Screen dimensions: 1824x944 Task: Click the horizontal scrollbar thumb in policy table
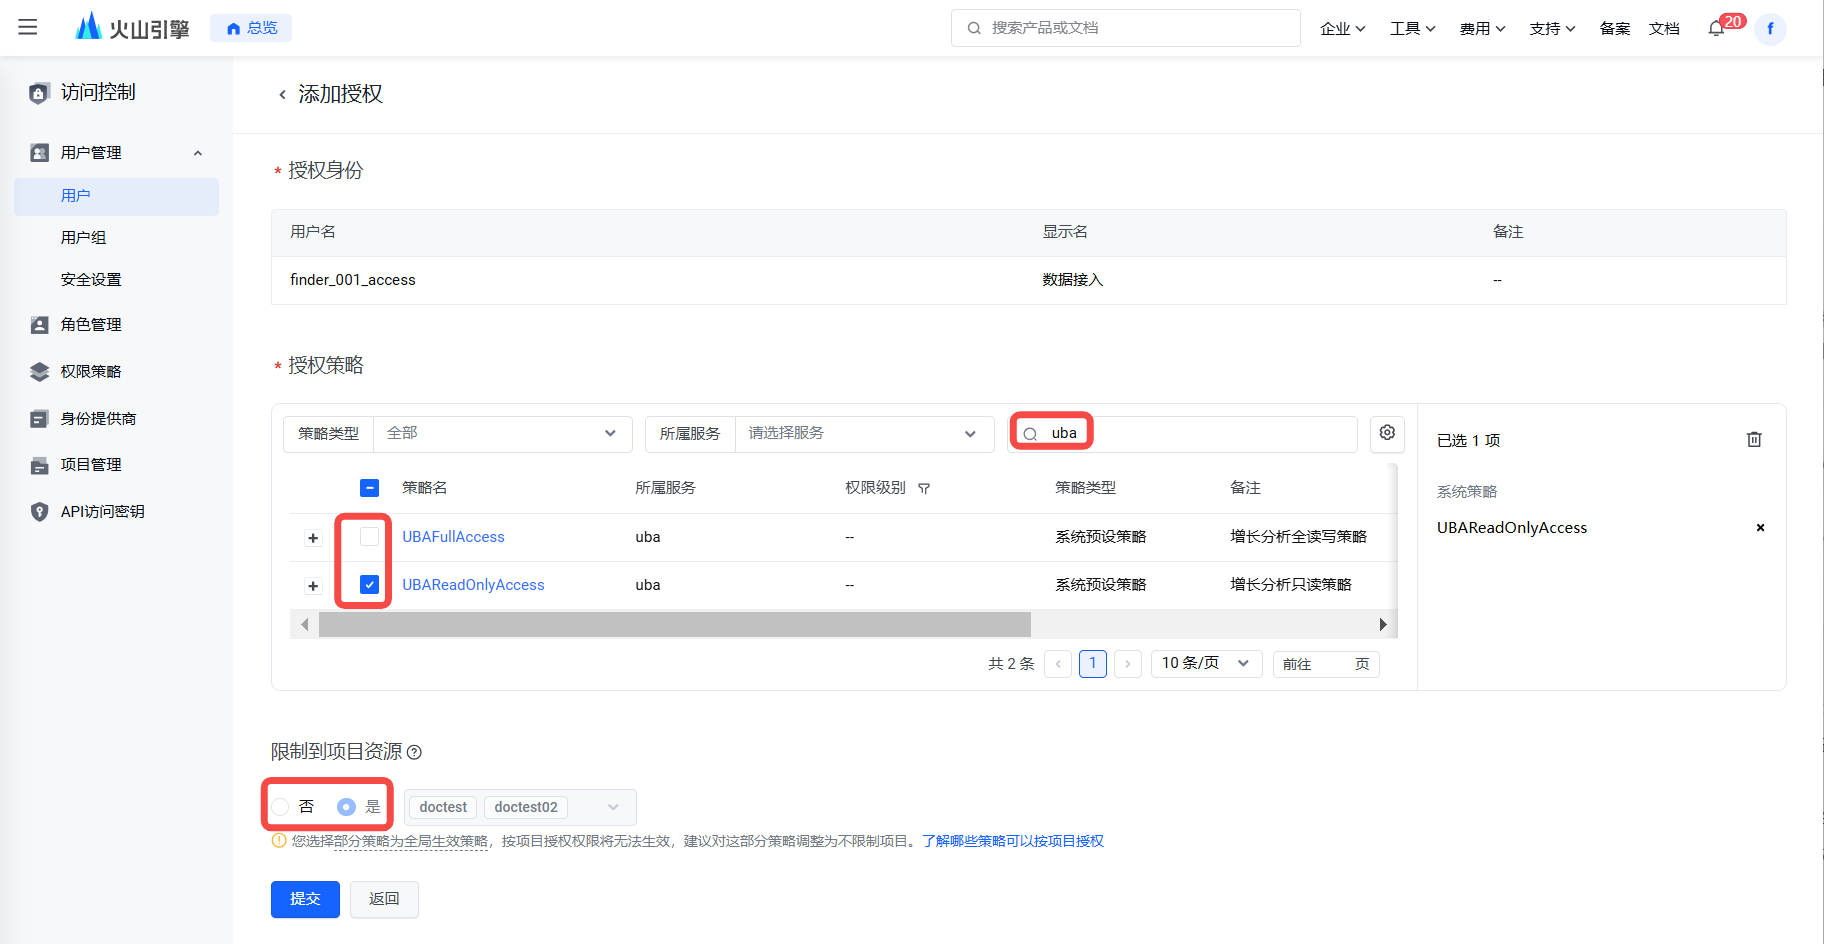[x=675, y=625]
